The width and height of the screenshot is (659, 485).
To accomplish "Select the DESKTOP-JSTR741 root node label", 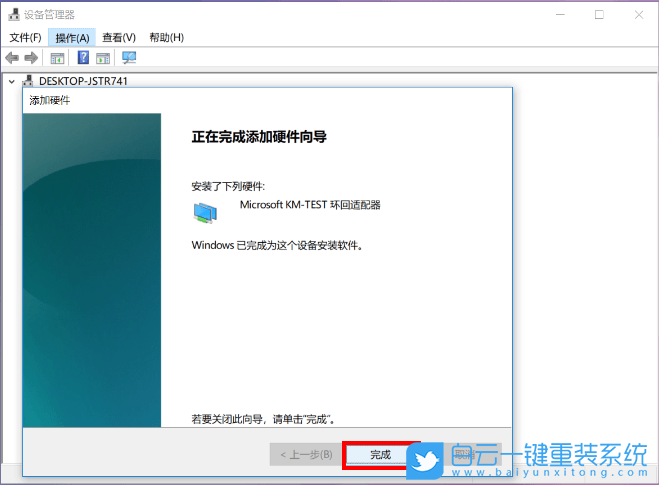I will tap(83, 81).
